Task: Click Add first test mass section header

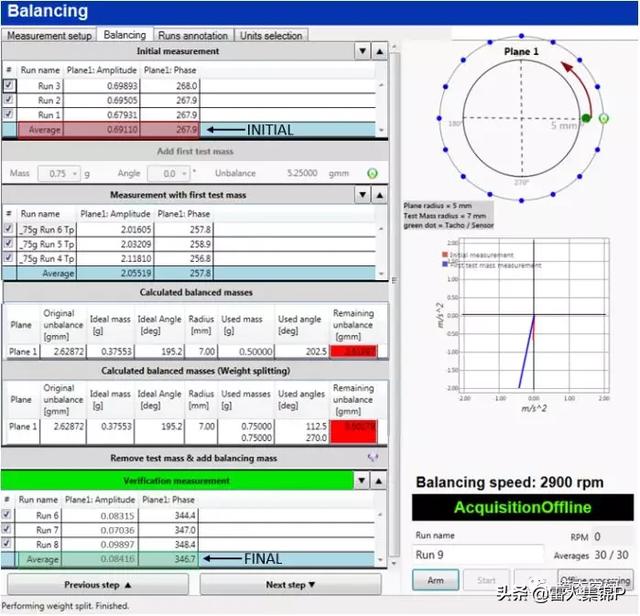Action: pyautogui.click(x=195, y=151)
